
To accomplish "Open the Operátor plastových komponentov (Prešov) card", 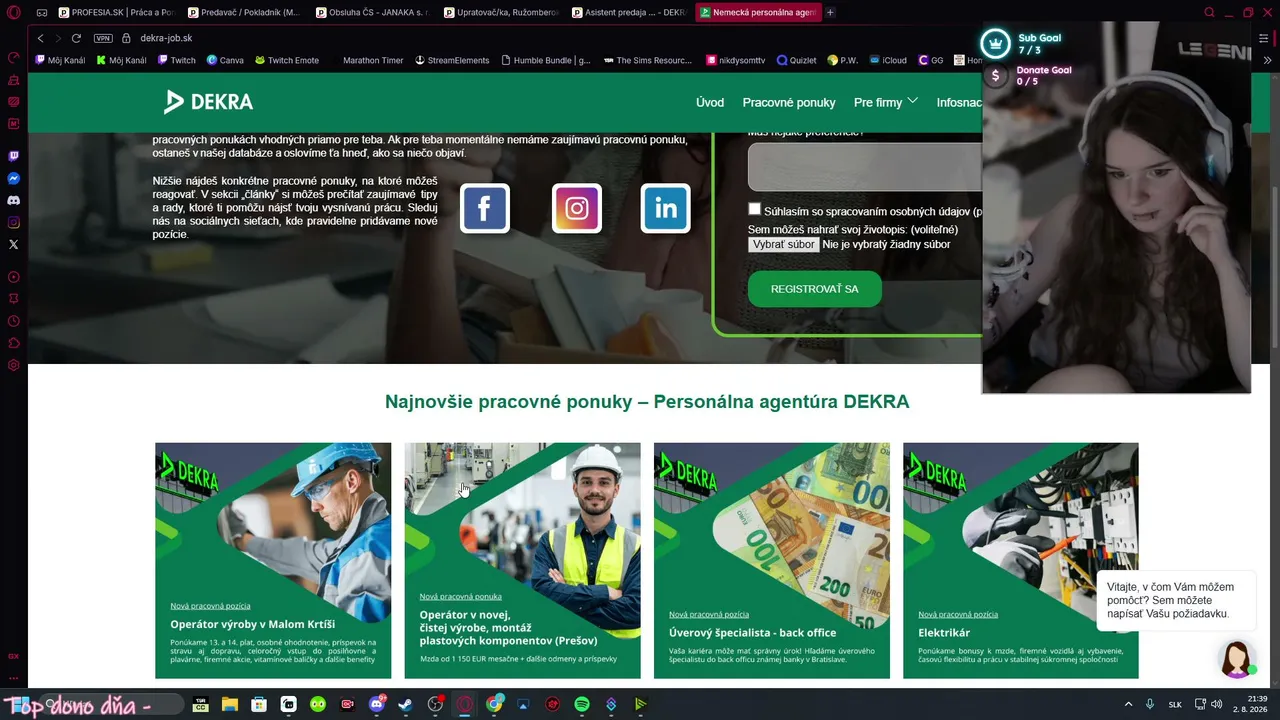I will point(522,560).
